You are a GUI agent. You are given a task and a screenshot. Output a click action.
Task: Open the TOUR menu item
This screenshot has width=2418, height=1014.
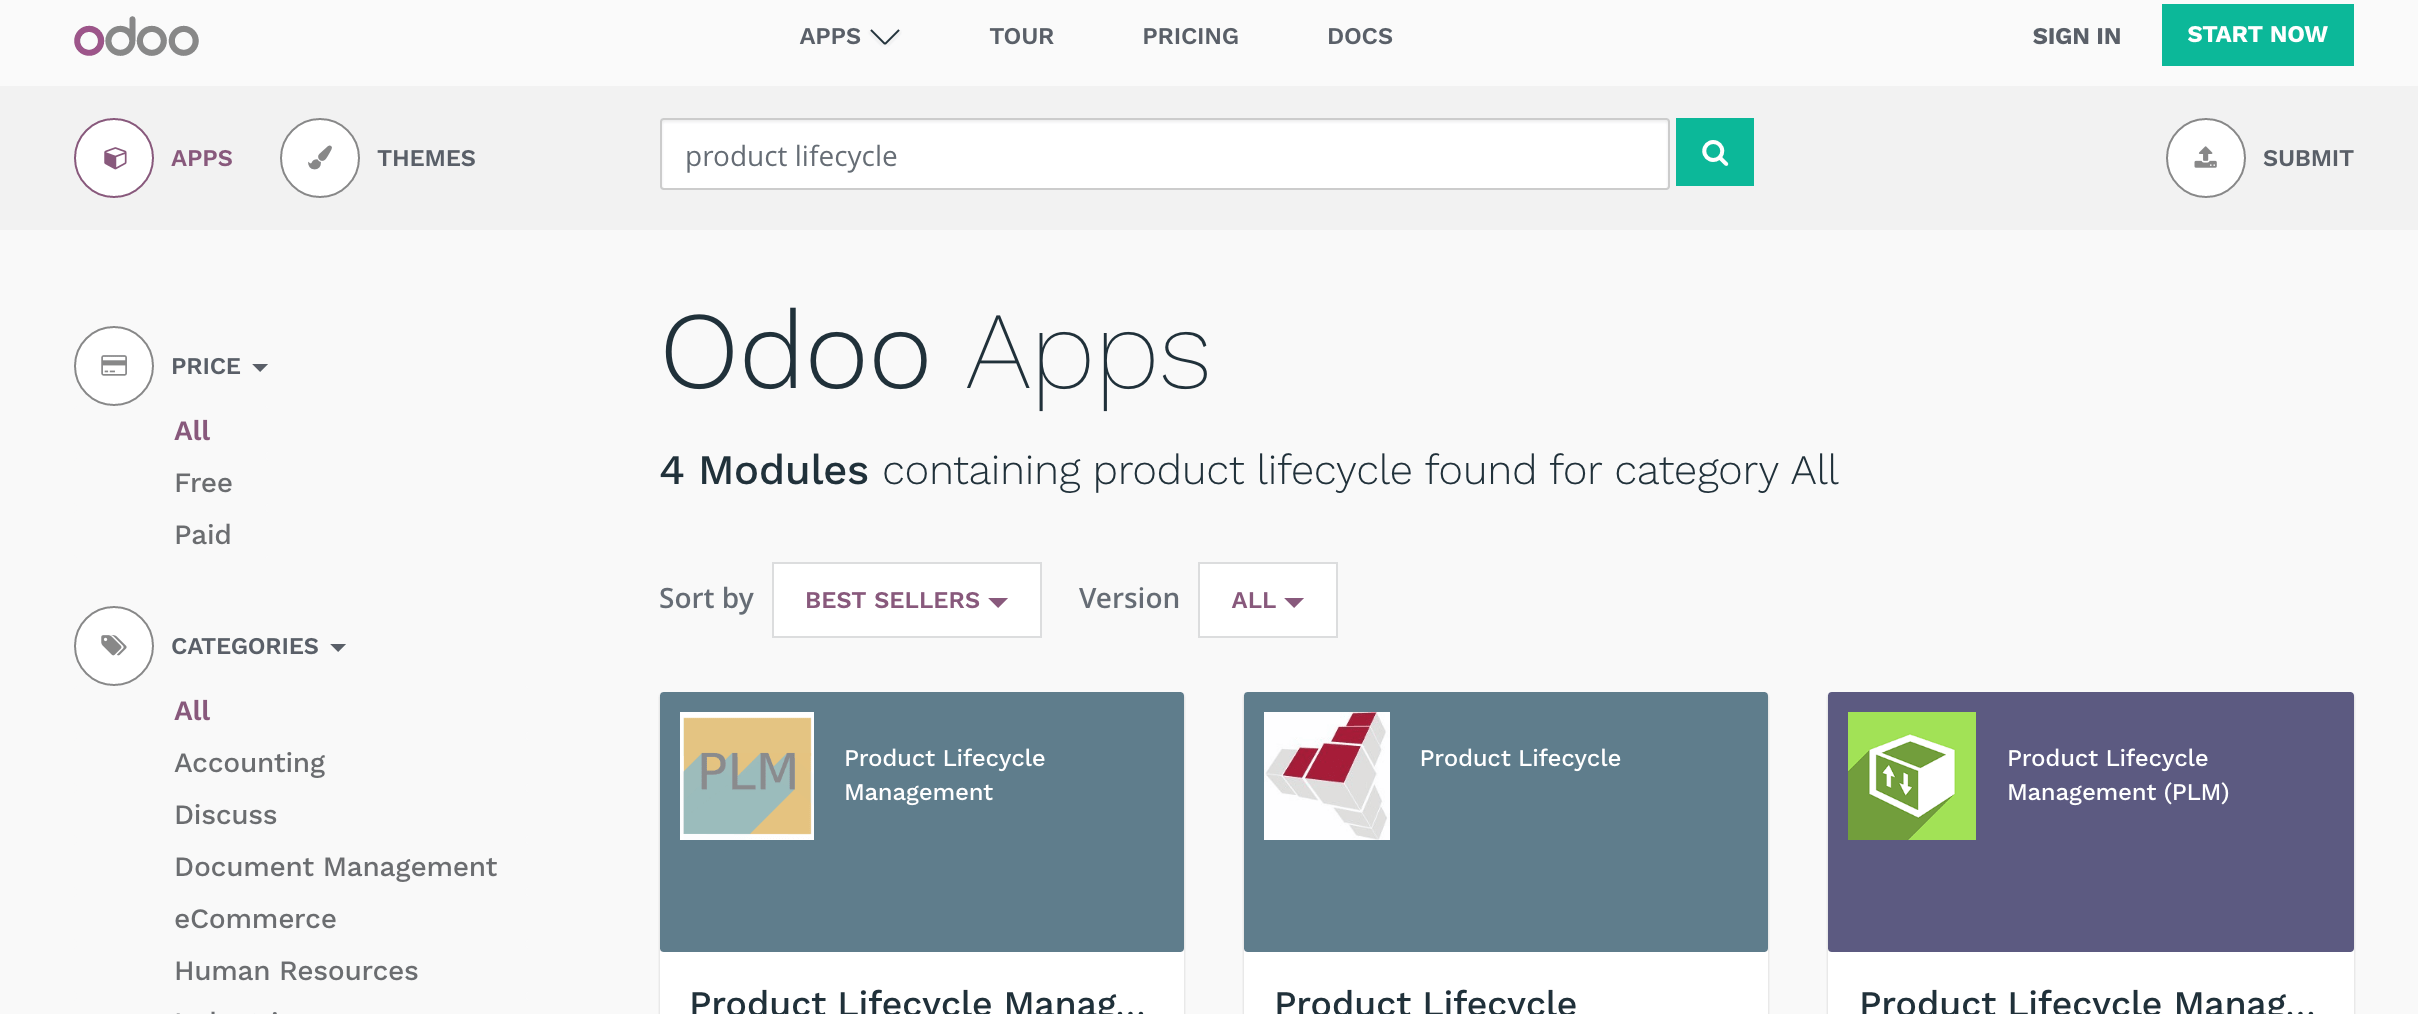coord(1021,36)
